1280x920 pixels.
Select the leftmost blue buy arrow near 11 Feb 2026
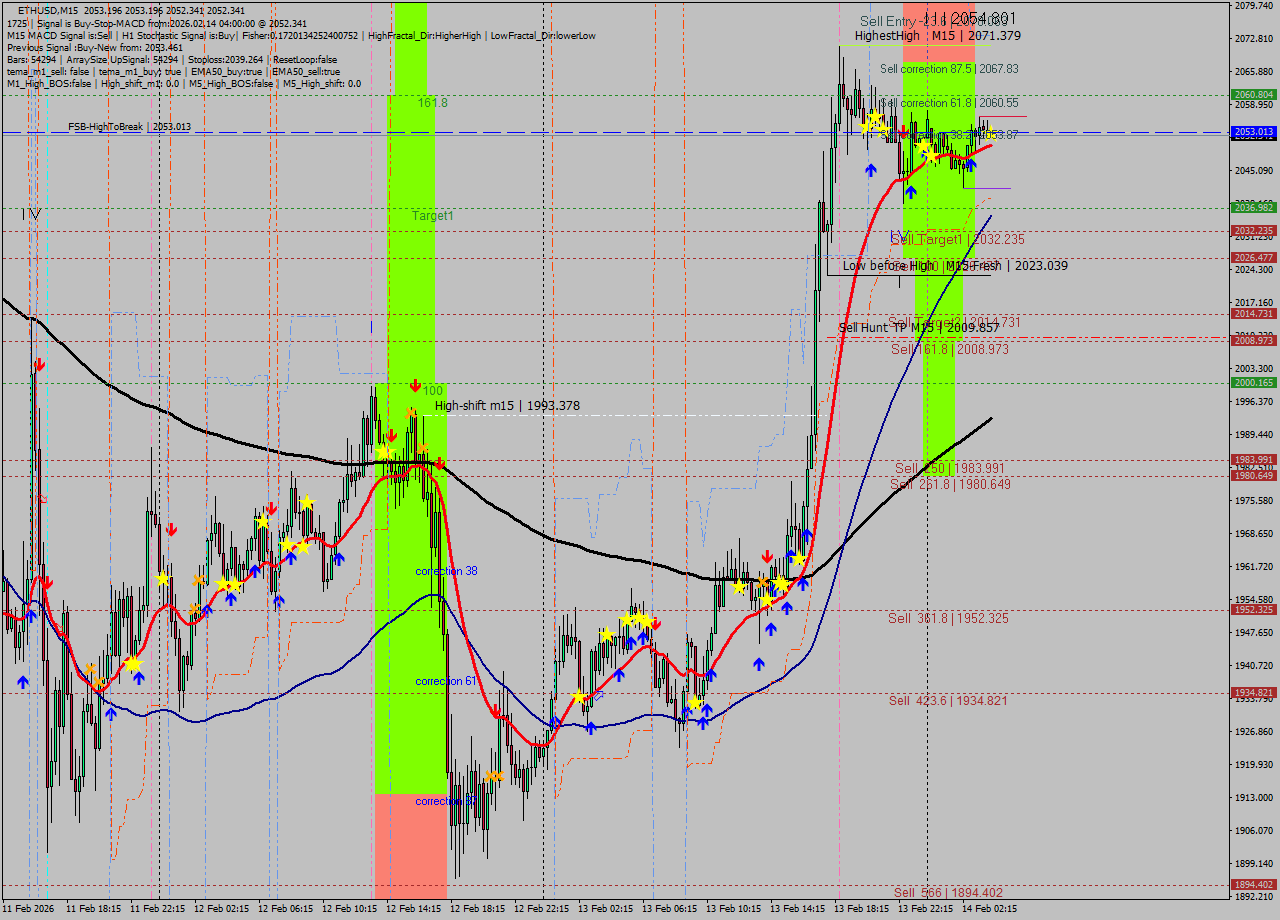22,680
